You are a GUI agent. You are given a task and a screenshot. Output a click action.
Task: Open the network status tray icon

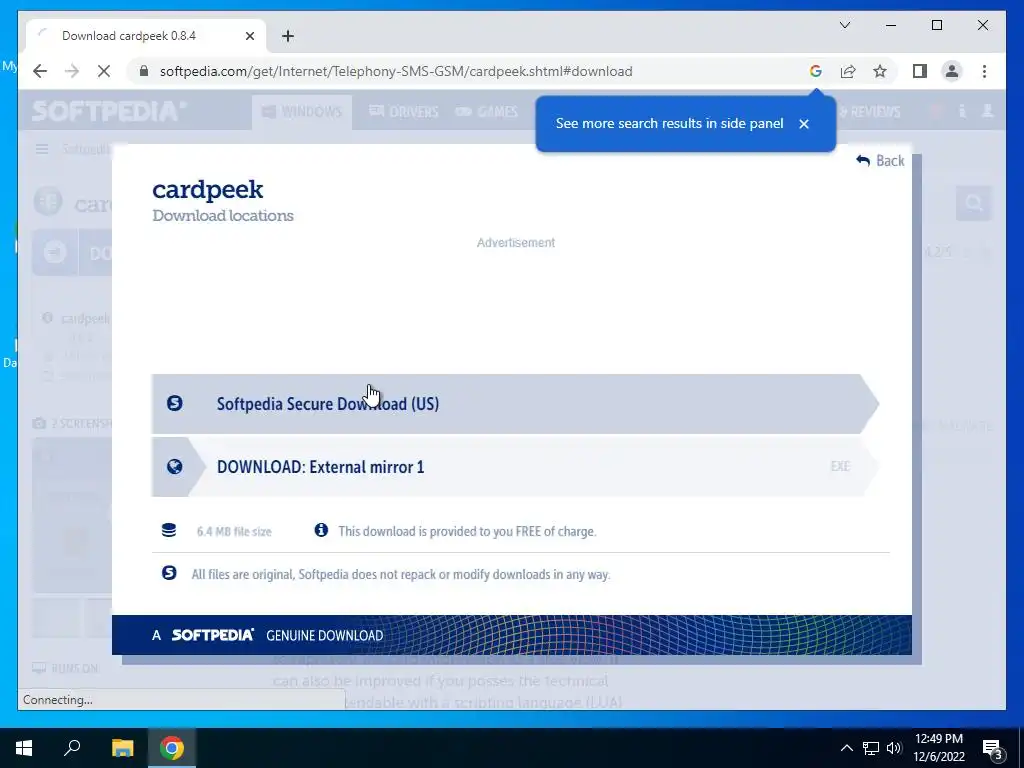click(x=871, y=748)
